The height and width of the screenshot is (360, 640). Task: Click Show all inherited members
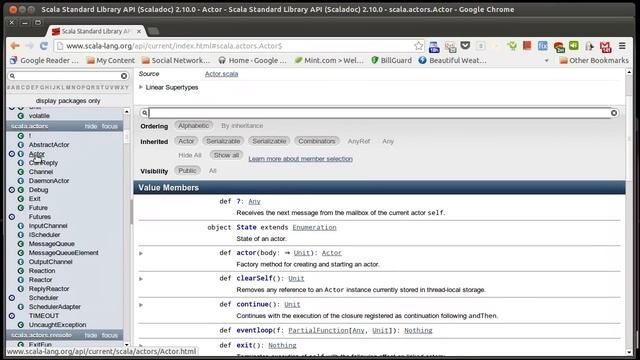point(227,155)
